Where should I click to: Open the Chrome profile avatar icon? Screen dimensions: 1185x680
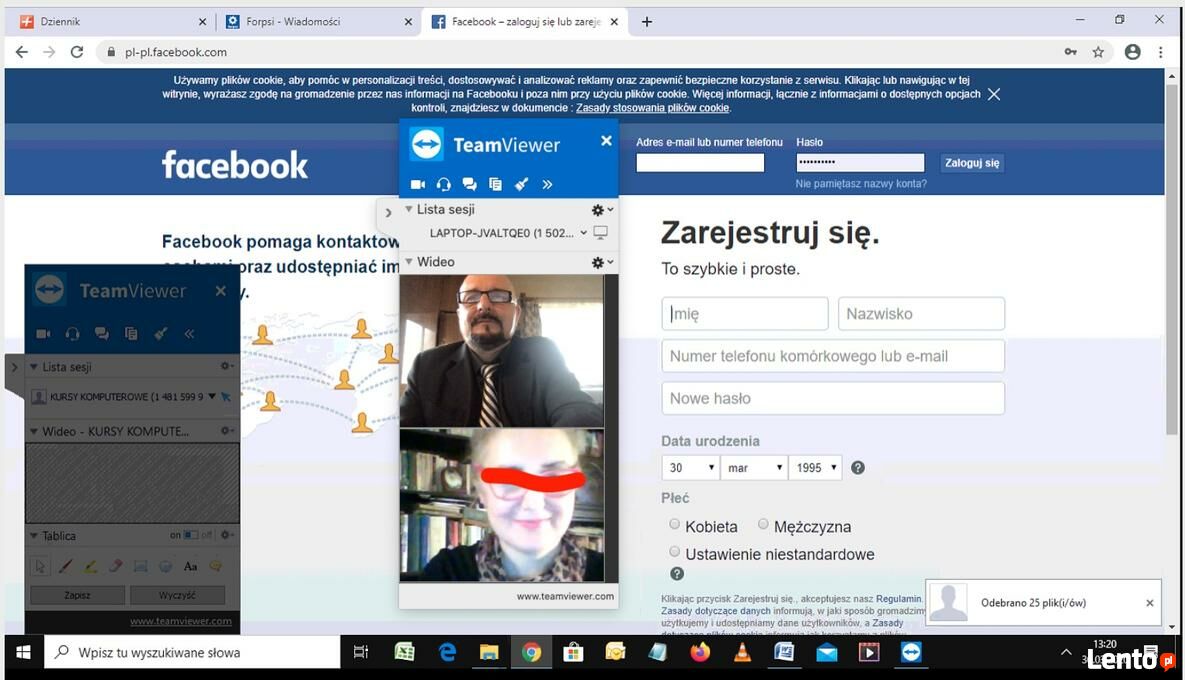pyautogui.click(x=1132, y=52)
